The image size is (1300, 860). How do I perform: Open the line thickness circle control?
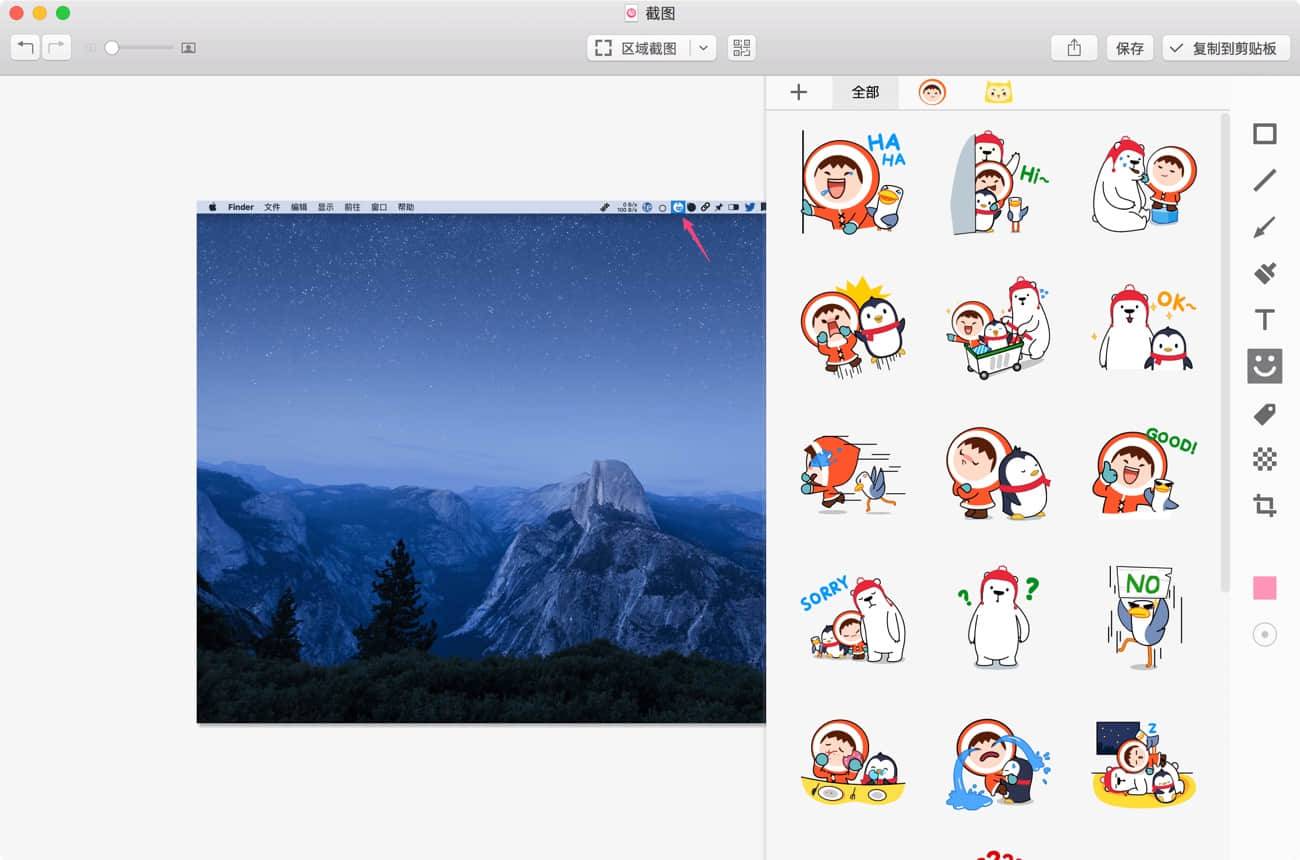(1265, 634)
